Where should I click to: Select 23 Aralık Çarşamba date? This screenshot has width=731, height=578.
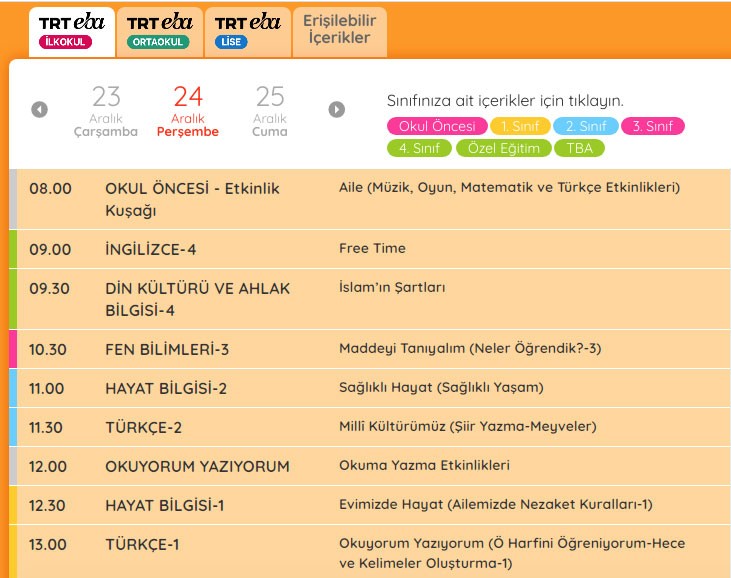click(106, 110)
